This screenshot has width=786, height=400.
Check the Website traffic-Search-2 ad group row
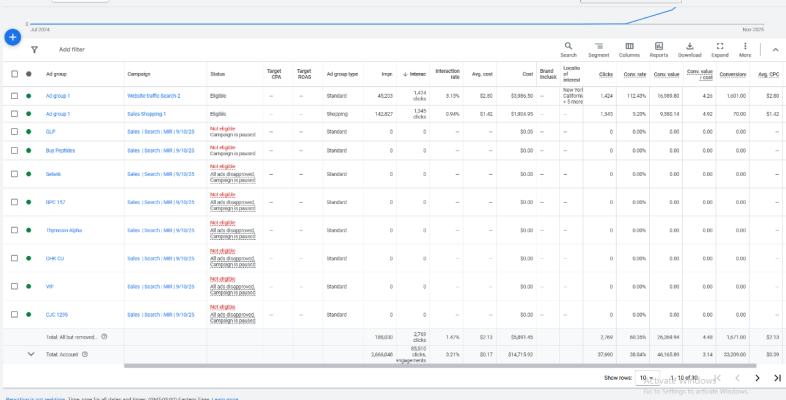click(15, 96)
